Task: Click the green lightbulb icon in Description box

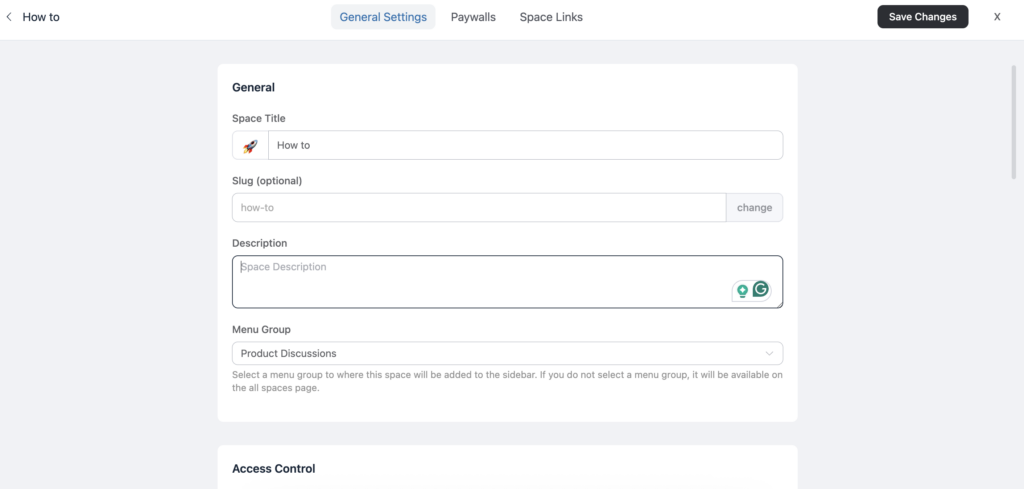Action: coord(742,291)
